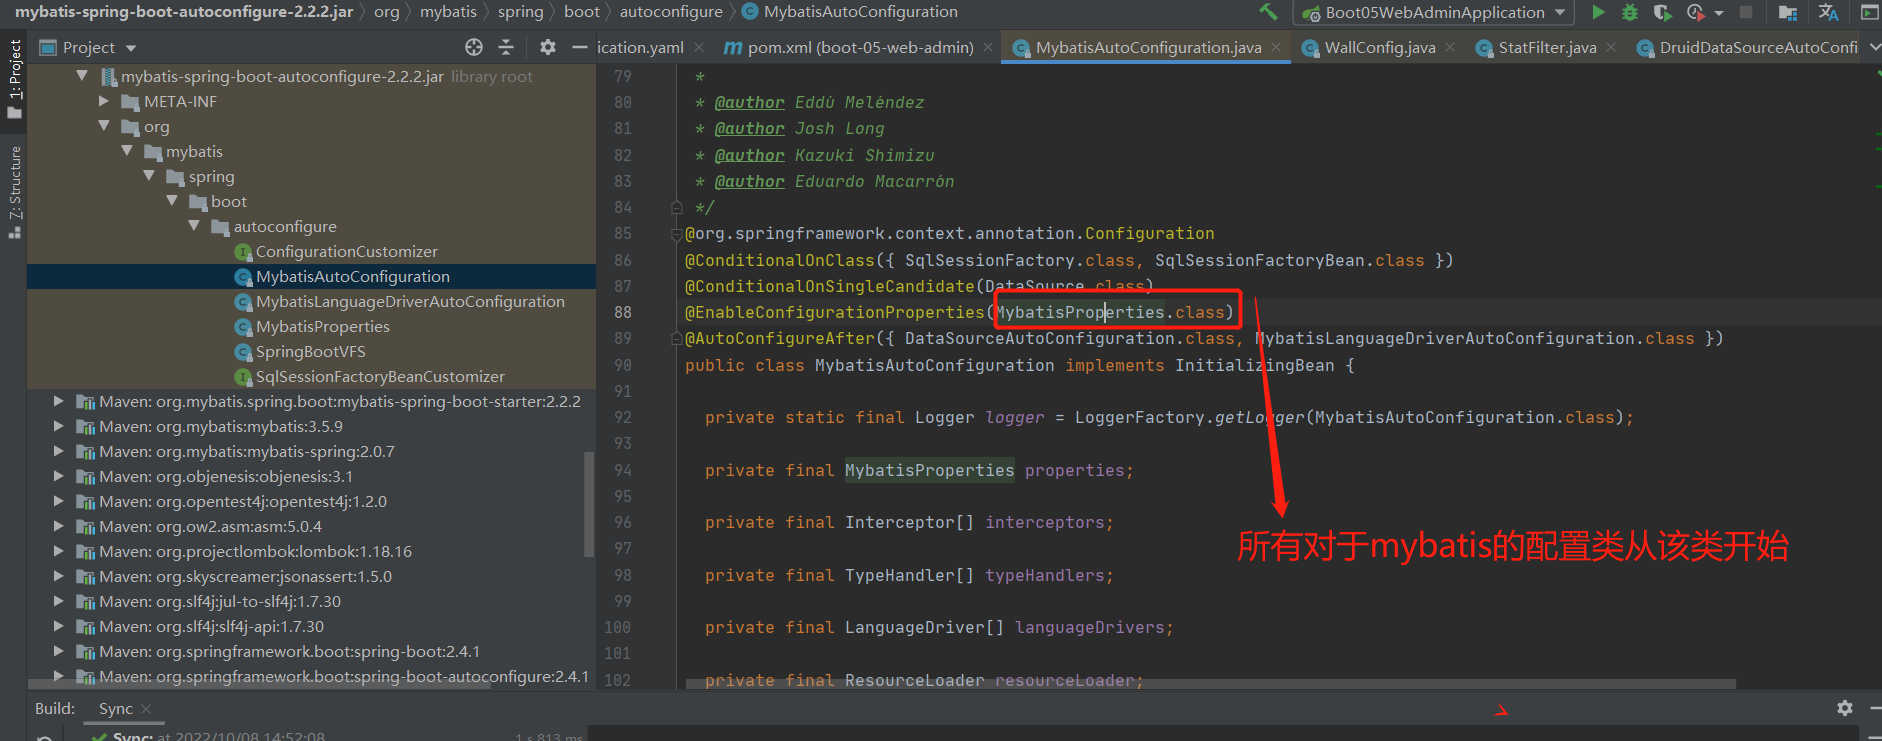Viewport: 1882px width, 741px height.
Task: Switch to the DruidDataSourceAutoConfi tab
Action: 1747,47
